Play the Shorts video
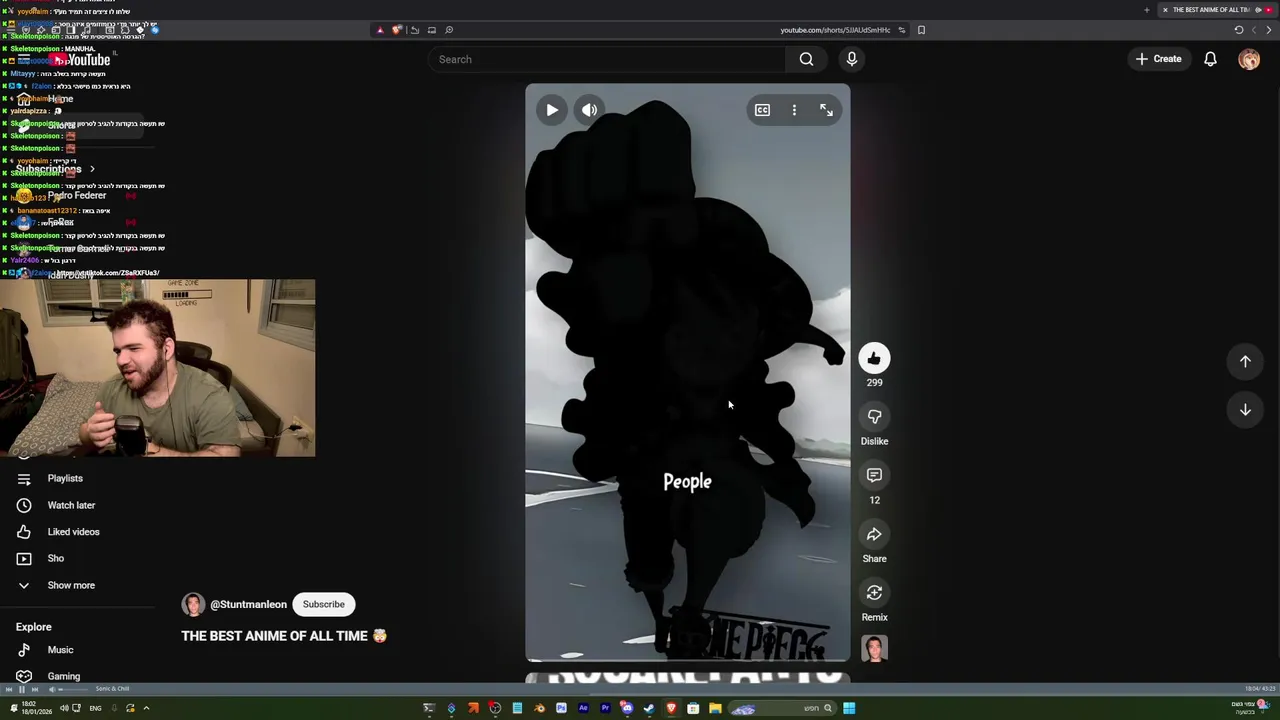Viewport: 1280px width, 720px height. pos(552,110)
